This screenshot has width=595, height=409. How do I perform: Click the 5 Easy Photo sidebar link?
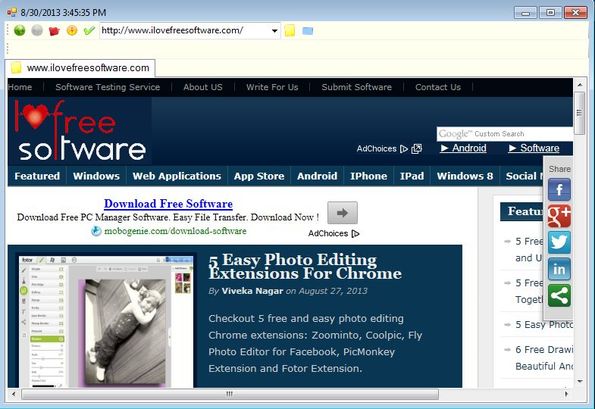pos(544,325)
